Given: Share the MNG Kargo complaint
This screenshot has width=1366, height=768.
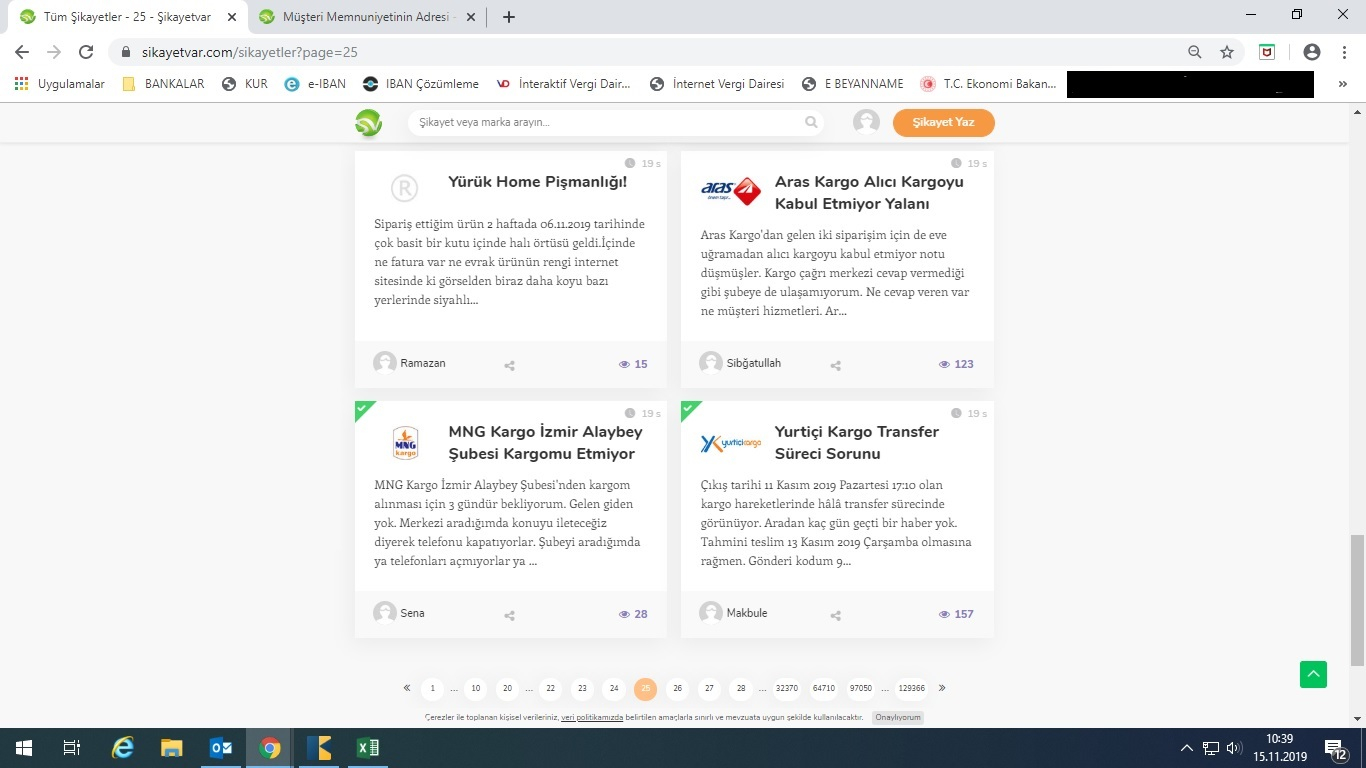Looking at the screenshot, I should click(x=509, y=615).
